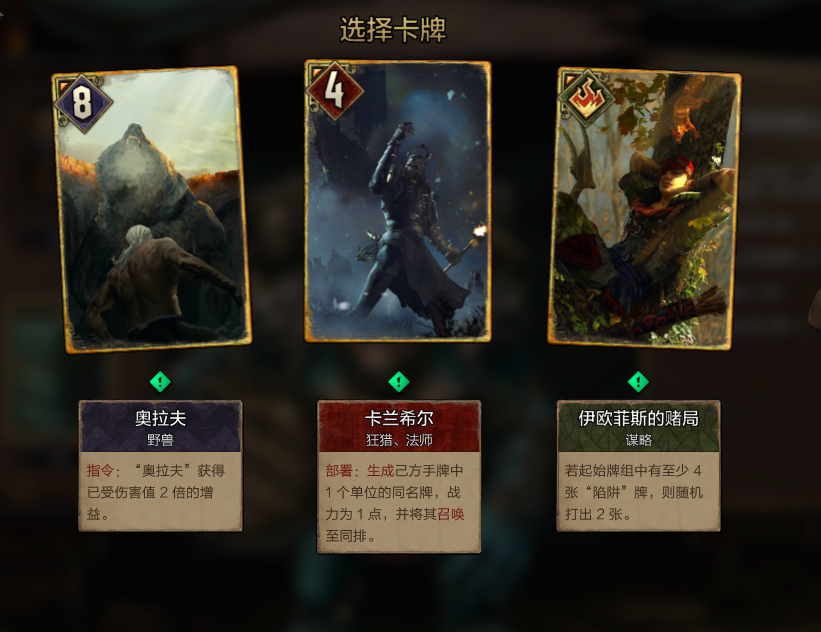Click the flame tactic icon on third card
Viewport: 821px width, 632px height.
coord(586,97)
